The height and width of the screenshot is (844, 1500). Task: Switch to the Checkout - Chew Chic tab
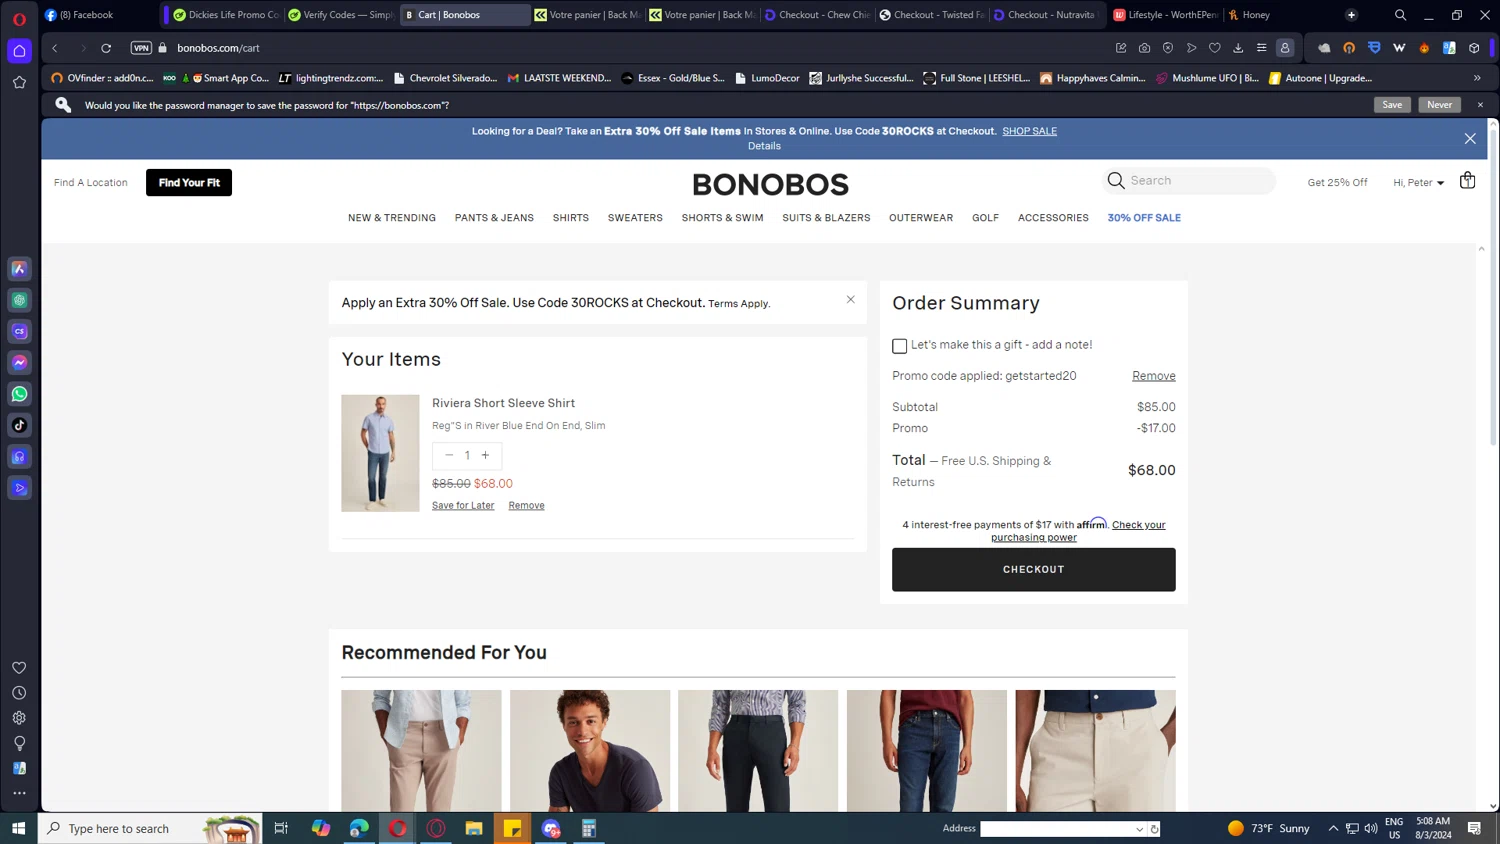click(817, 15)
